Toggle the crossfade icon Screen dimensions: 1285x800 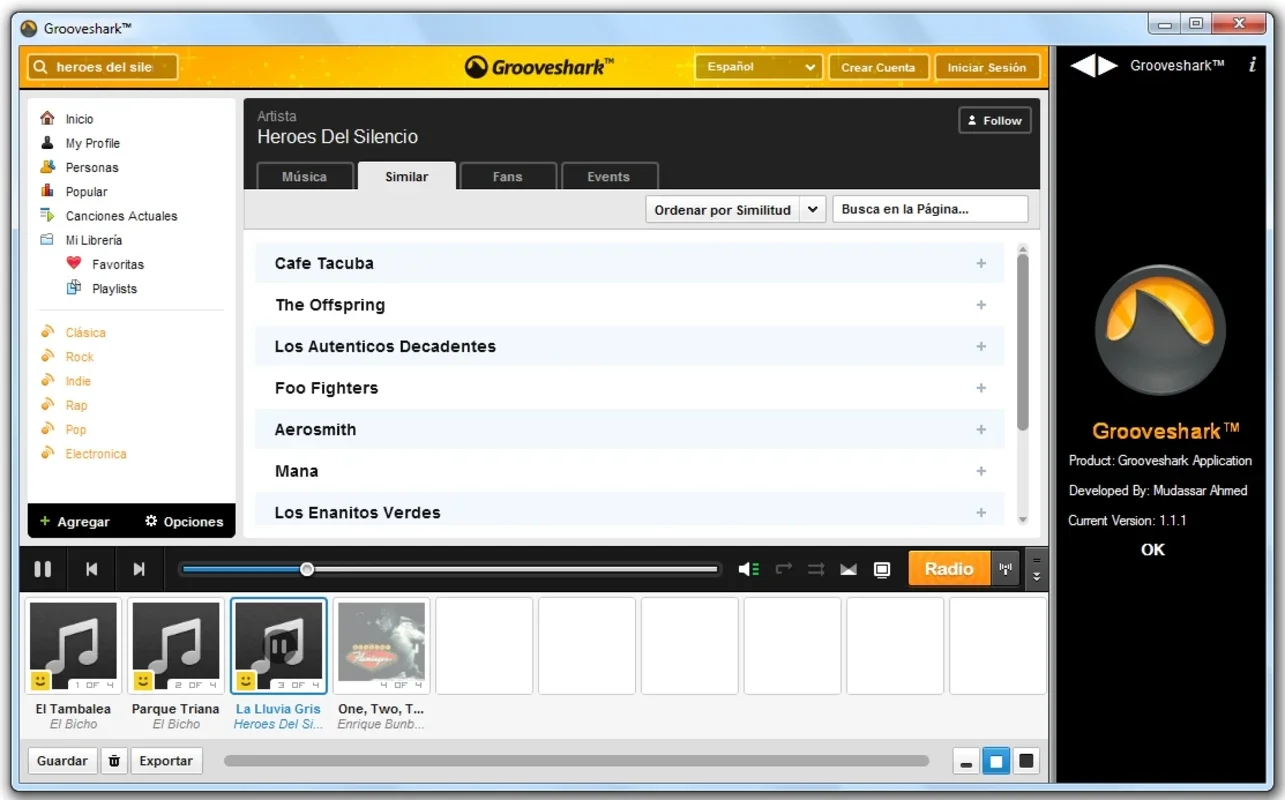pos(848,569)
